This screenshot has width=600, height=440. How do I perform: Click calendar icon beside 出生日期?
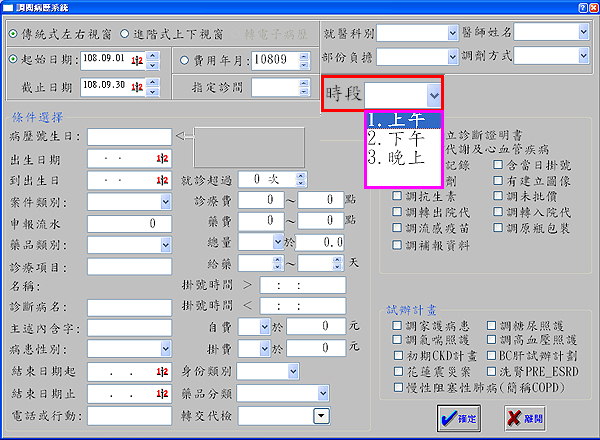[161, 158]
